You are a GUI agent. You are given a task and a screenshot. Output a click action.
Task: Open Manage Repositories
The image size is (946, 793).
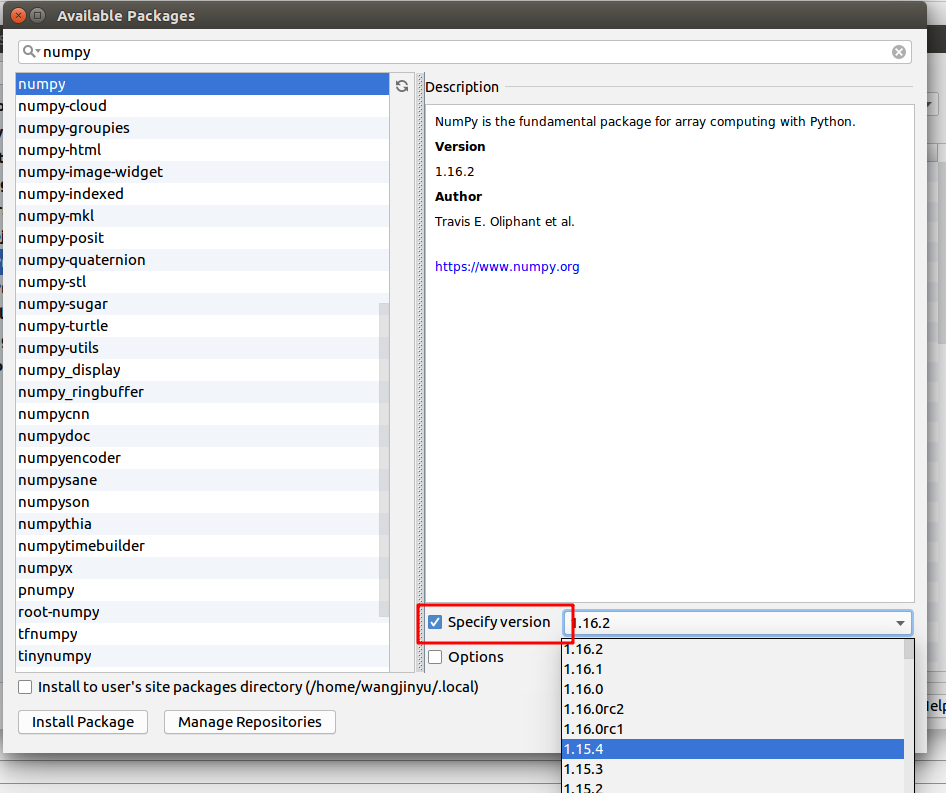coord(250,722)
